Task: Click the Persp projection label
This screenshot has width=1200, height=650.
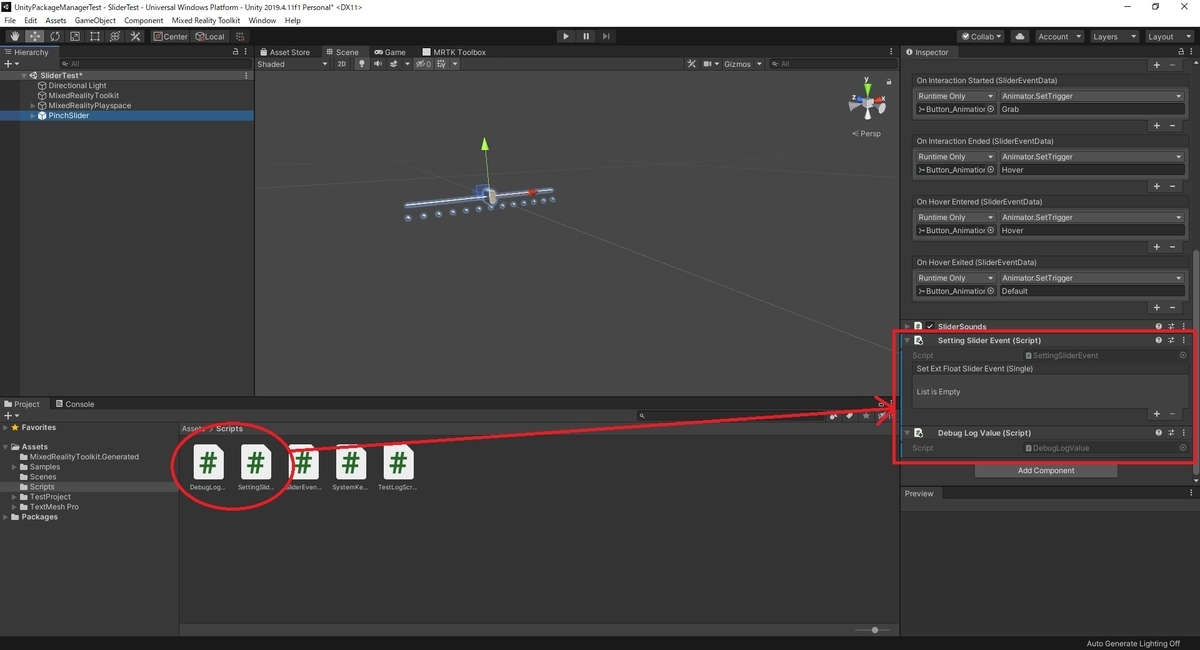Action: coord(867,133)
